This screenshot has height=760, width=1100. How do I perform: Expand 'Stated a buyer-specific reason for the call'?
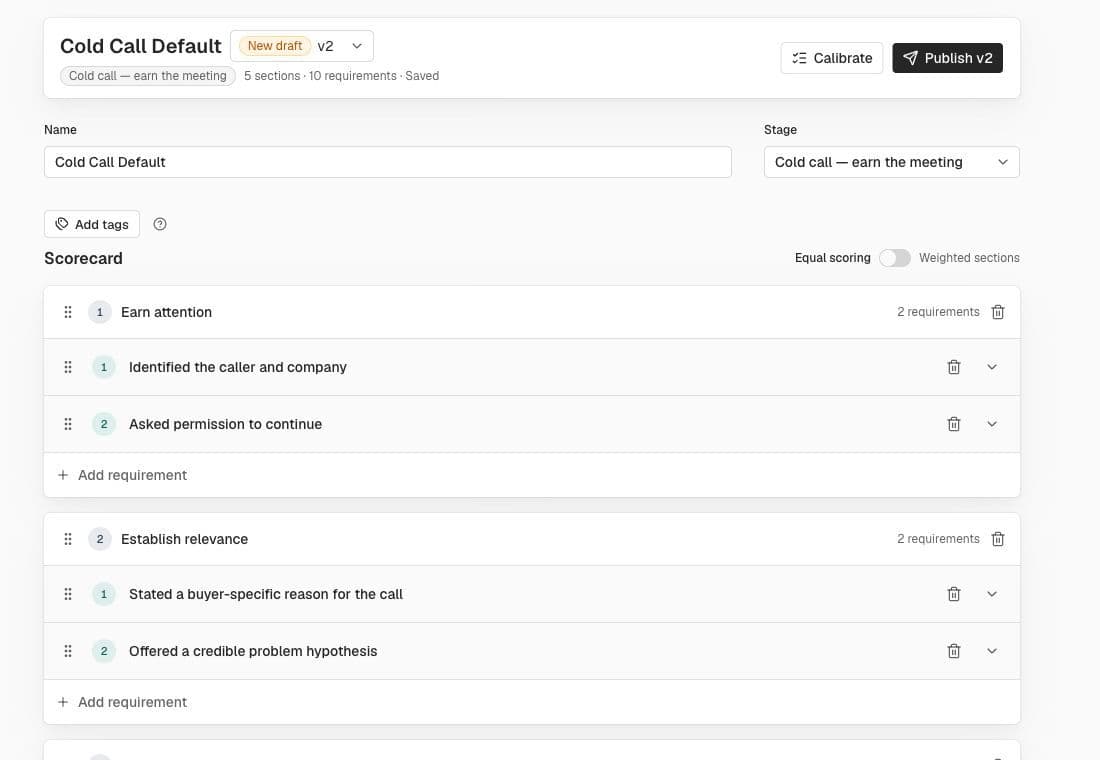pyautogui.click(x=992, y=594)
